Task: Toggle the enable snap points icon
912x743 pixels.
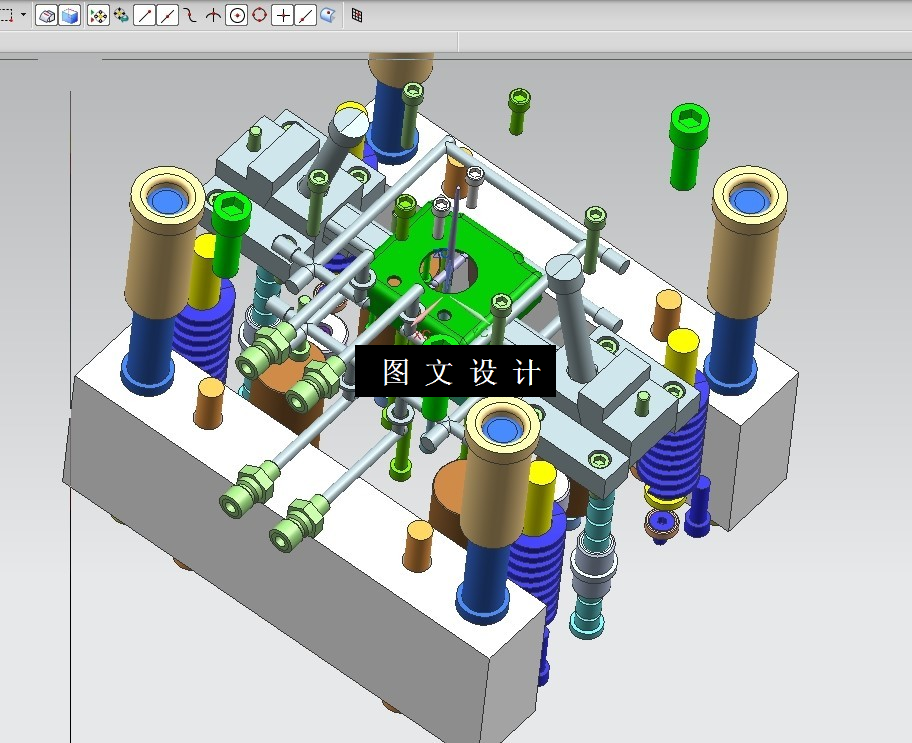Action: tap(98, 16)
